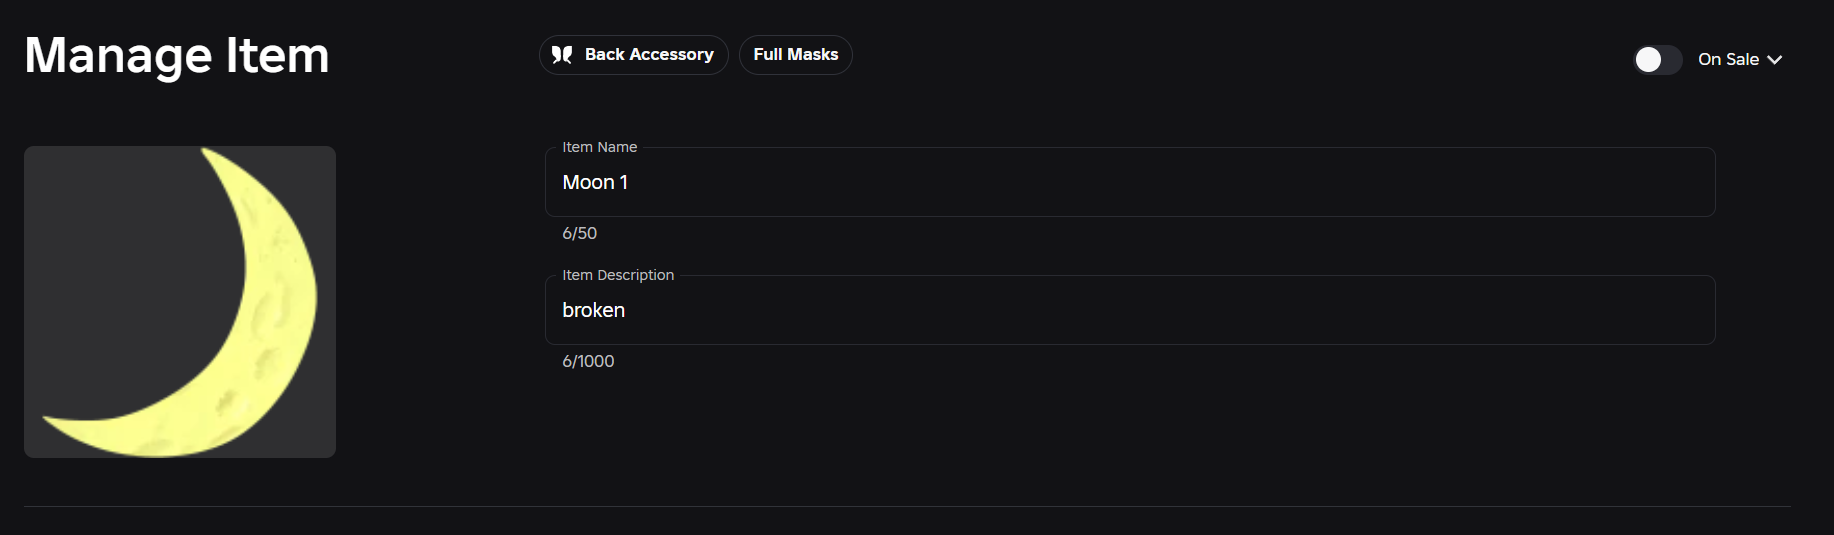The image size is (1834, 535).
Task: Focus the Item Description input field
Action: pos(1130,310)
